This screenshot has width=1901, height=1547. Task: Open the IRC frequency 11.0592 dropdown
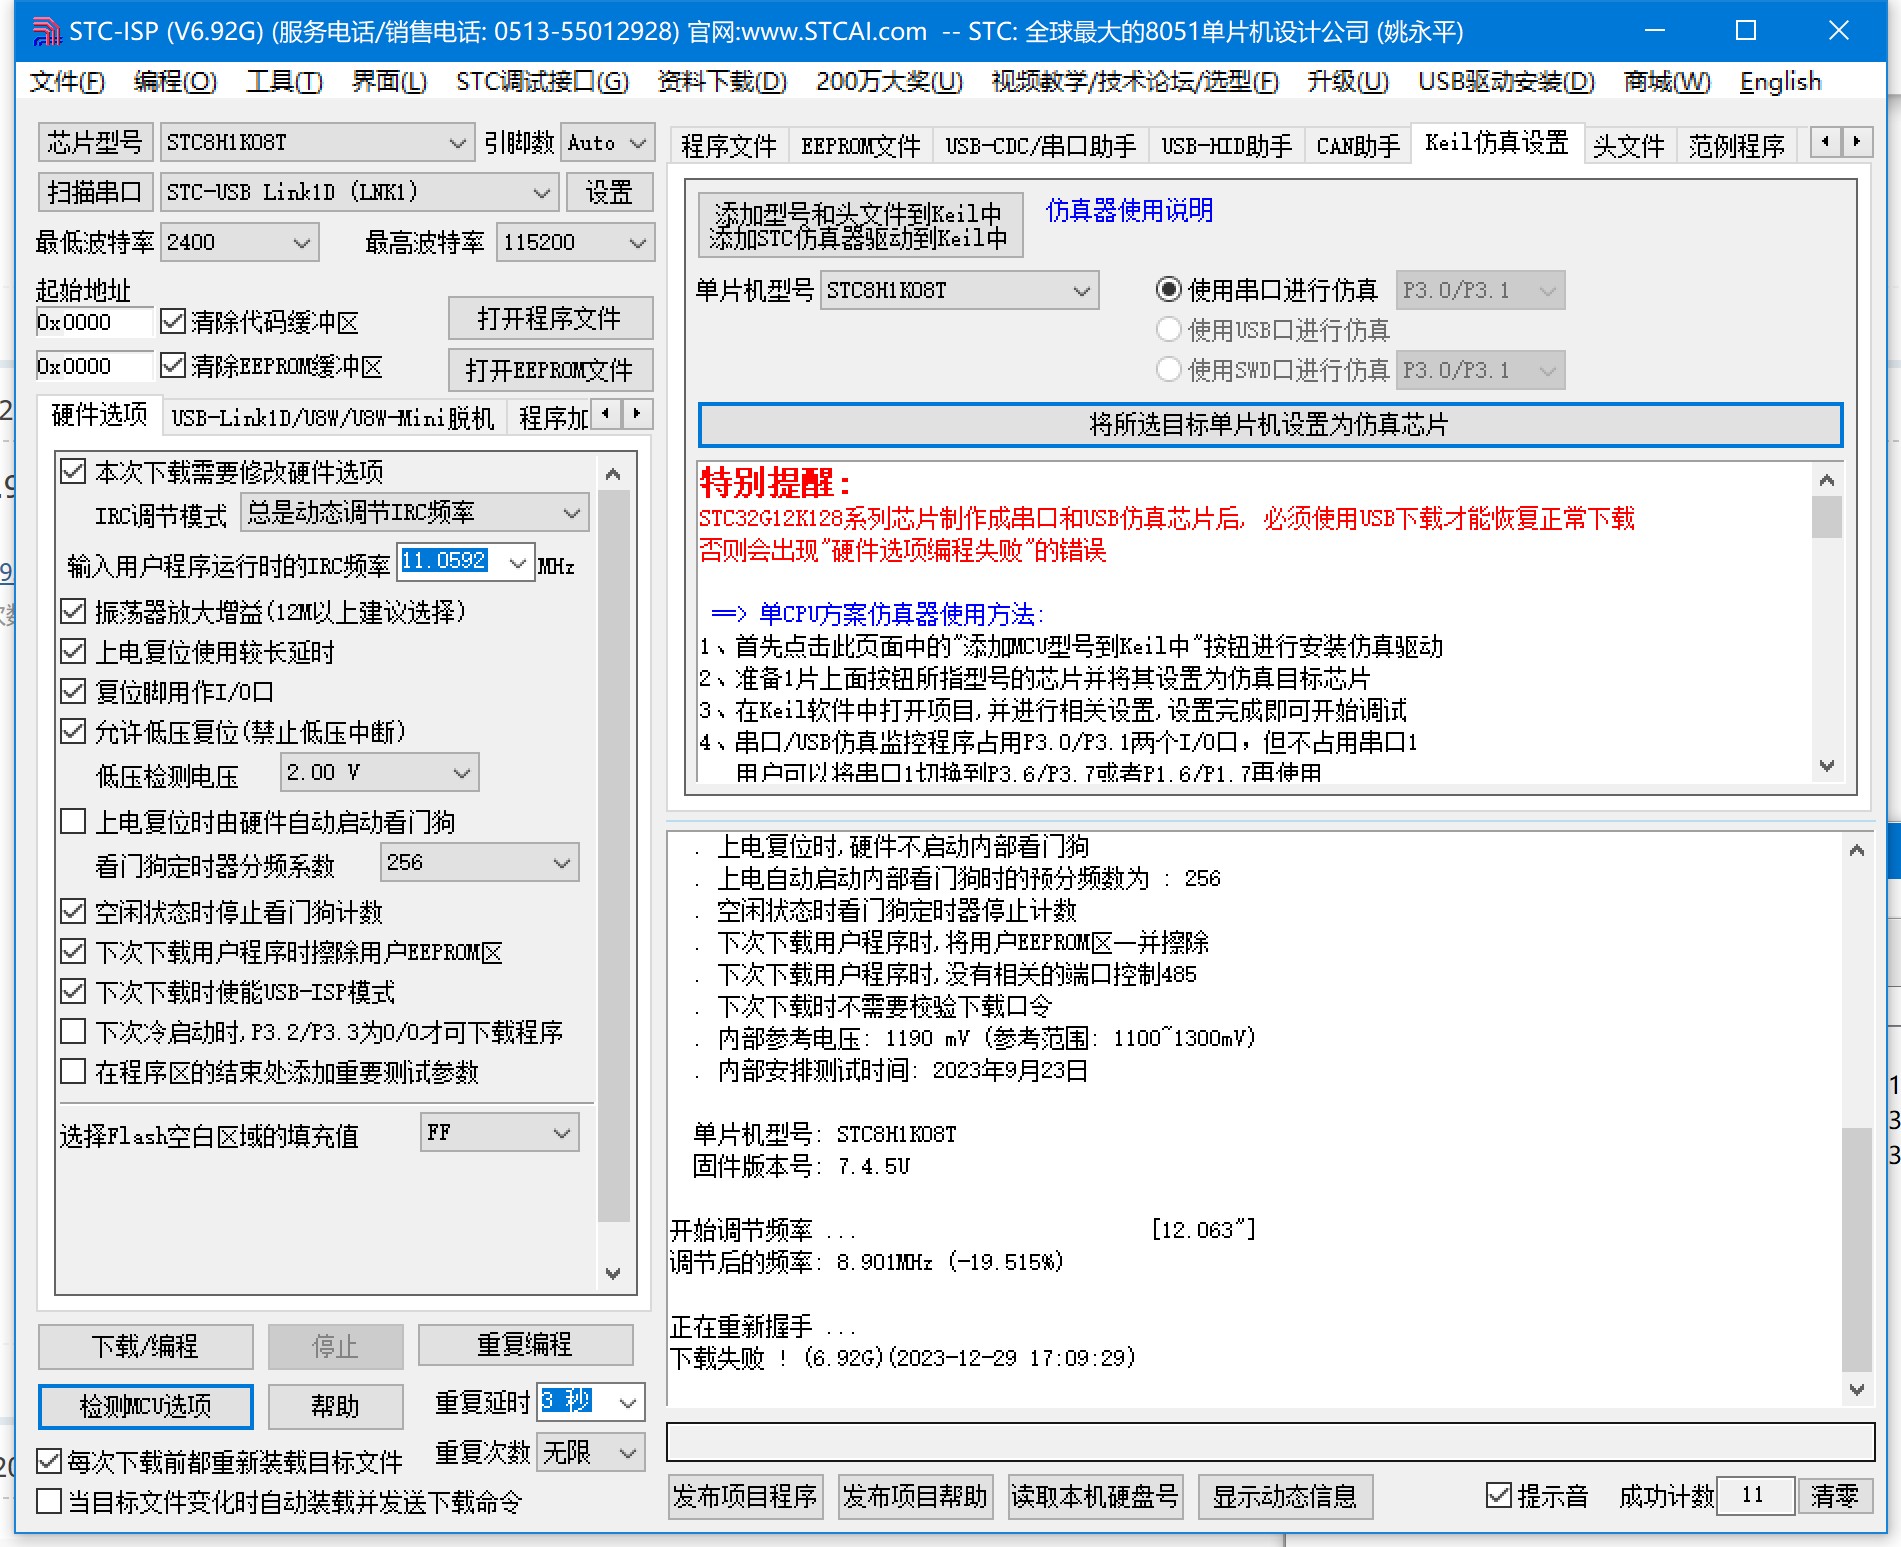point(517,563)
